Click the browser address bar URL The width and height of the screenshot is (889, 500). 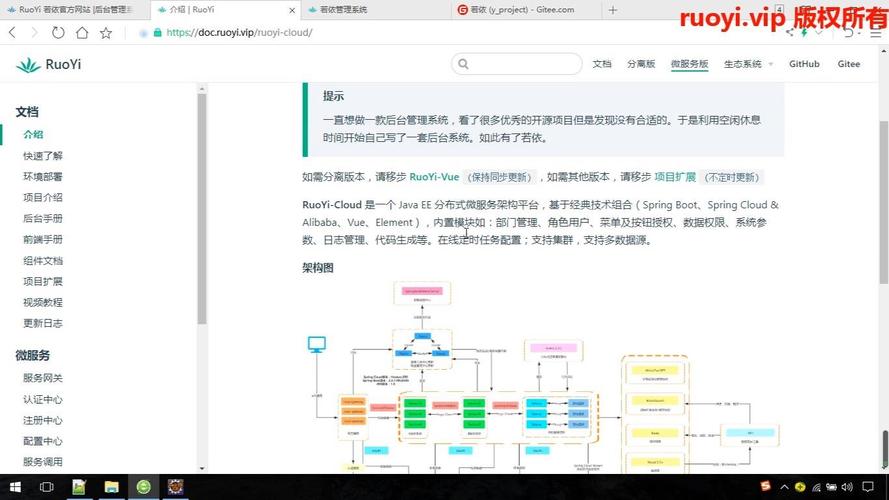coord(239,33)
